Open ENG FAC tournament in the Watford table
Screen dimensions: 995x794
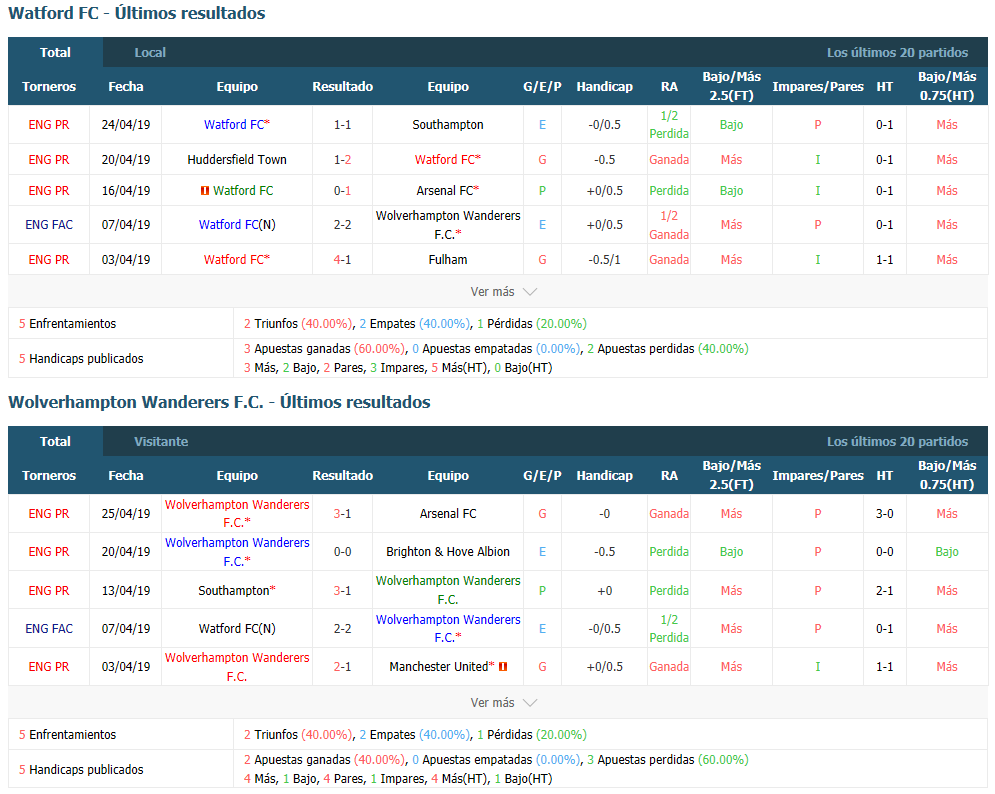pyautogui.click(x=49, y=225)
